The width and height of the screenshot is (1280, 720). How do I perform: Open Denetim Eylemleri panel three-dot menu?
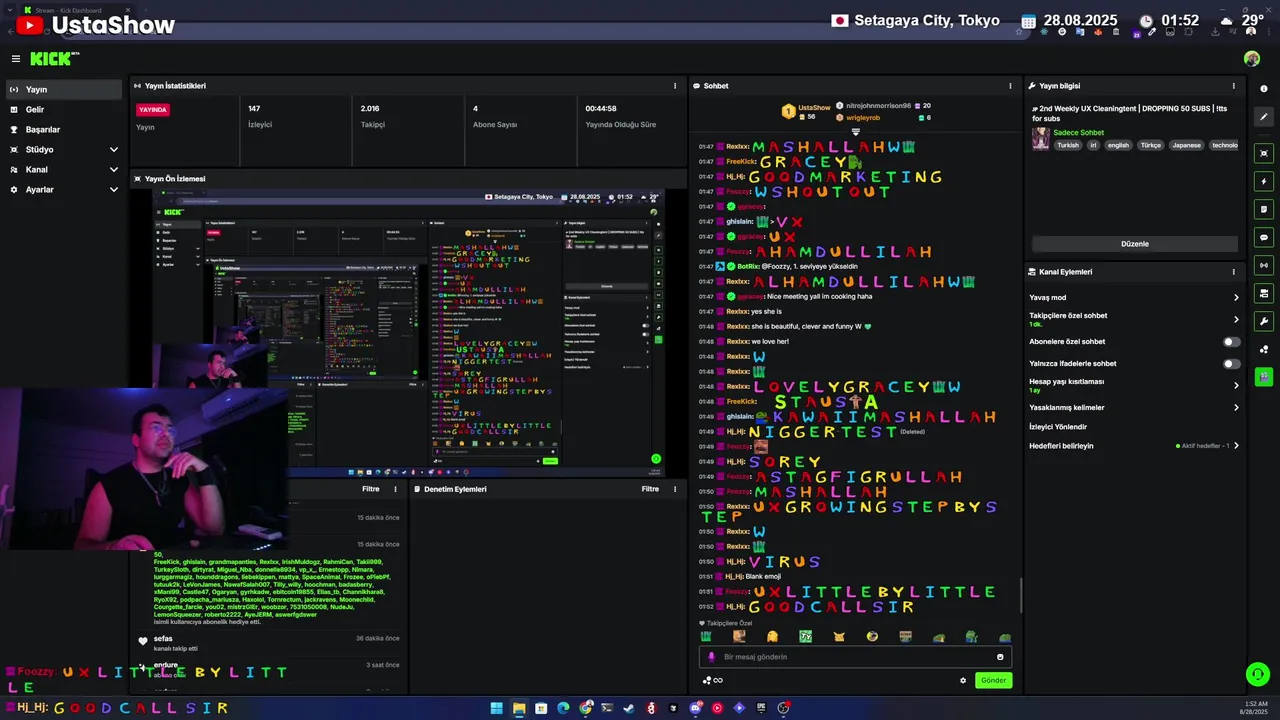pyautogui.click(x=675, y=489)
